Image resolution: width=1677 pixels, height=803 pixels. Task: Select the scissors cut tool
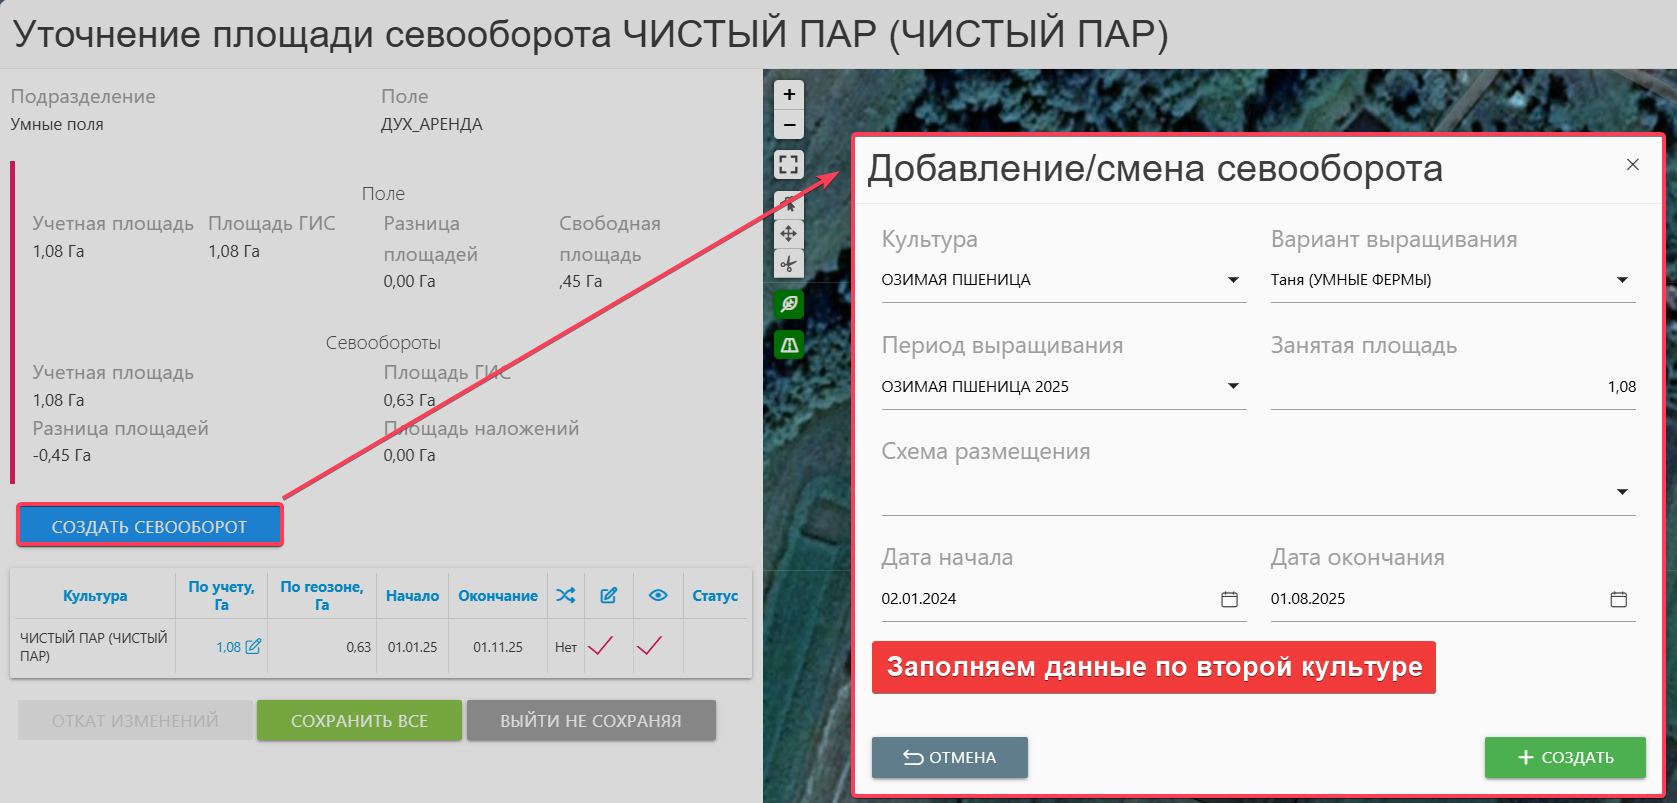pos(789,264)
